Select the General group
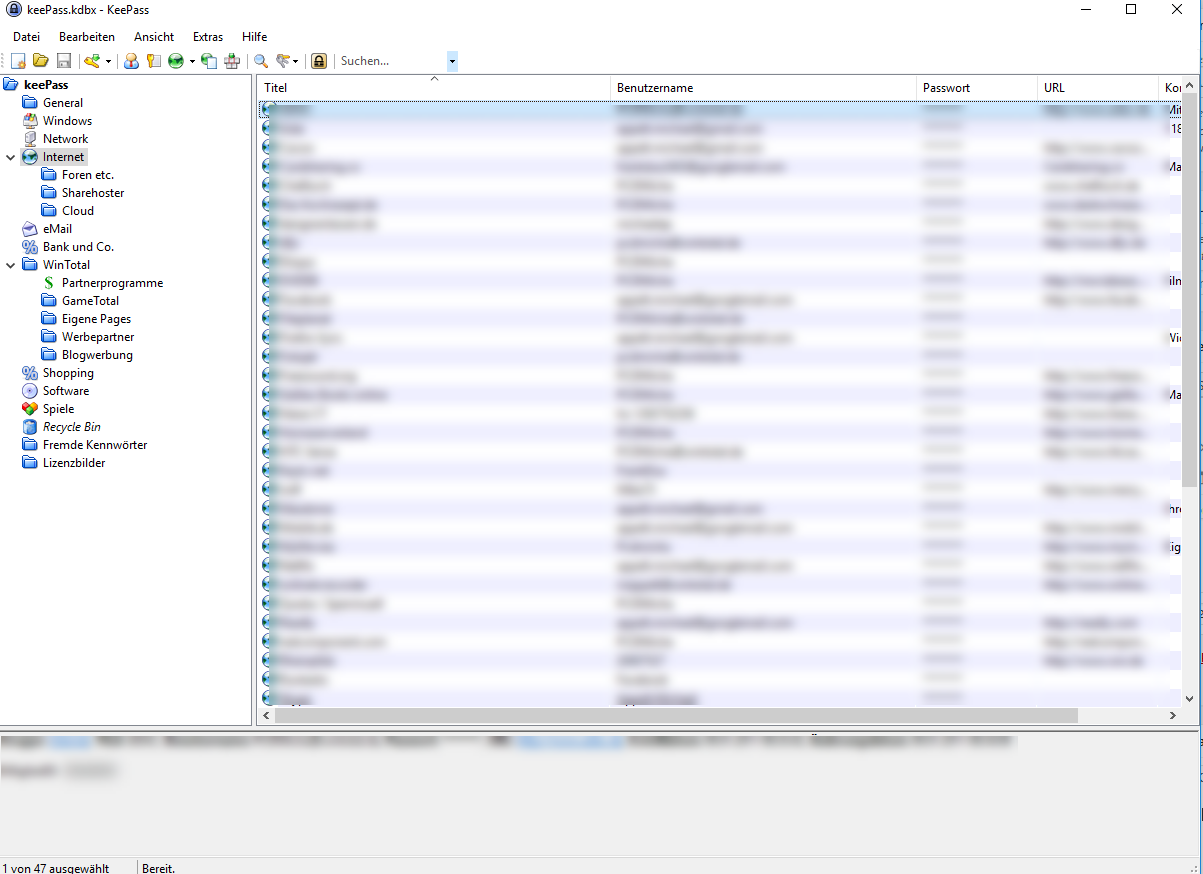 coord(63,103)
